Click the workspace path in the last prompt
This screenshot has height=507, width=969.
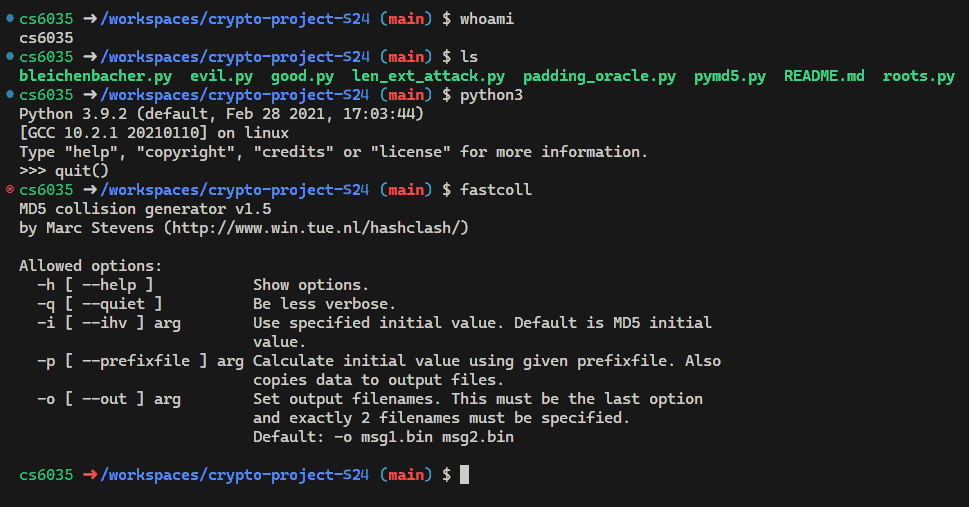pos(235,475)
